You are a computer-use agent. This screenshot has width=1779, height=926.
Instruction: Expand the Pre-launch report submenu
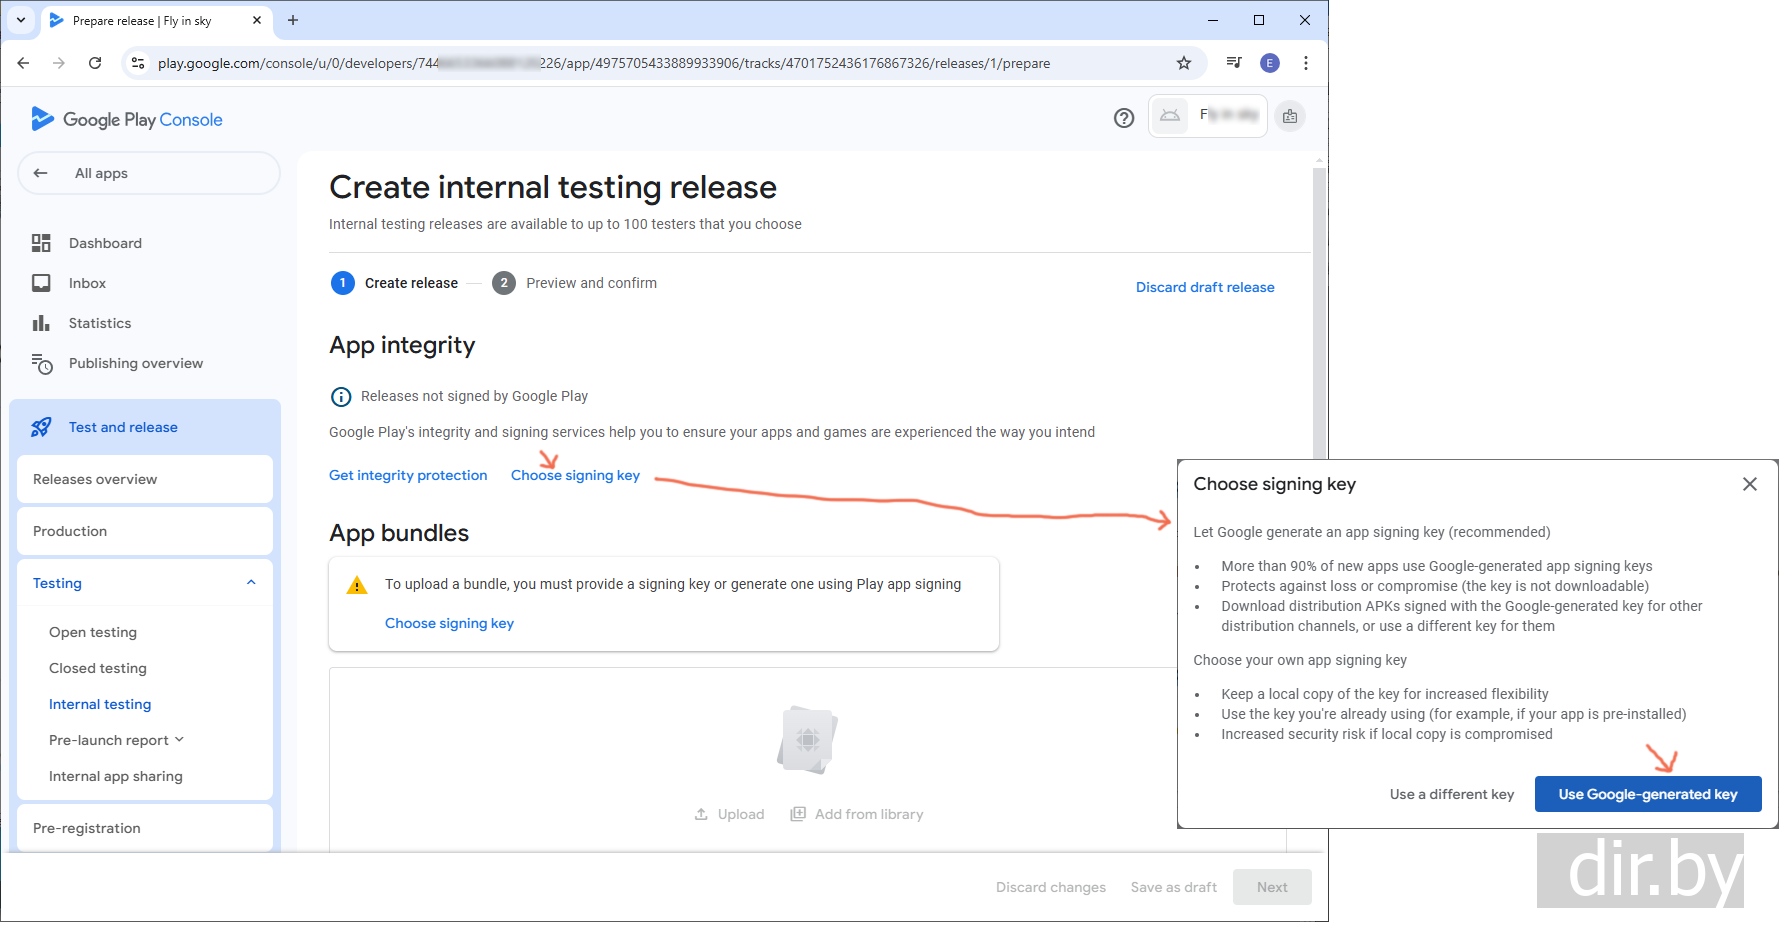pyautogui.click(x=179, y=740)
